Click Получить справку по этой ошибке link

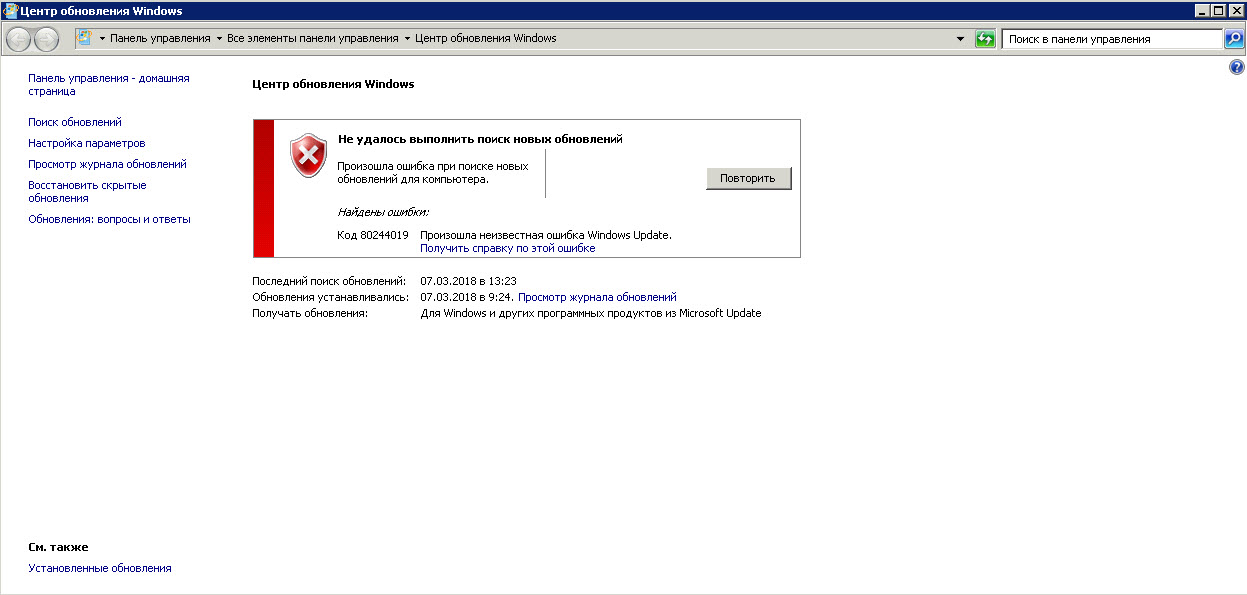coord(507,248)
